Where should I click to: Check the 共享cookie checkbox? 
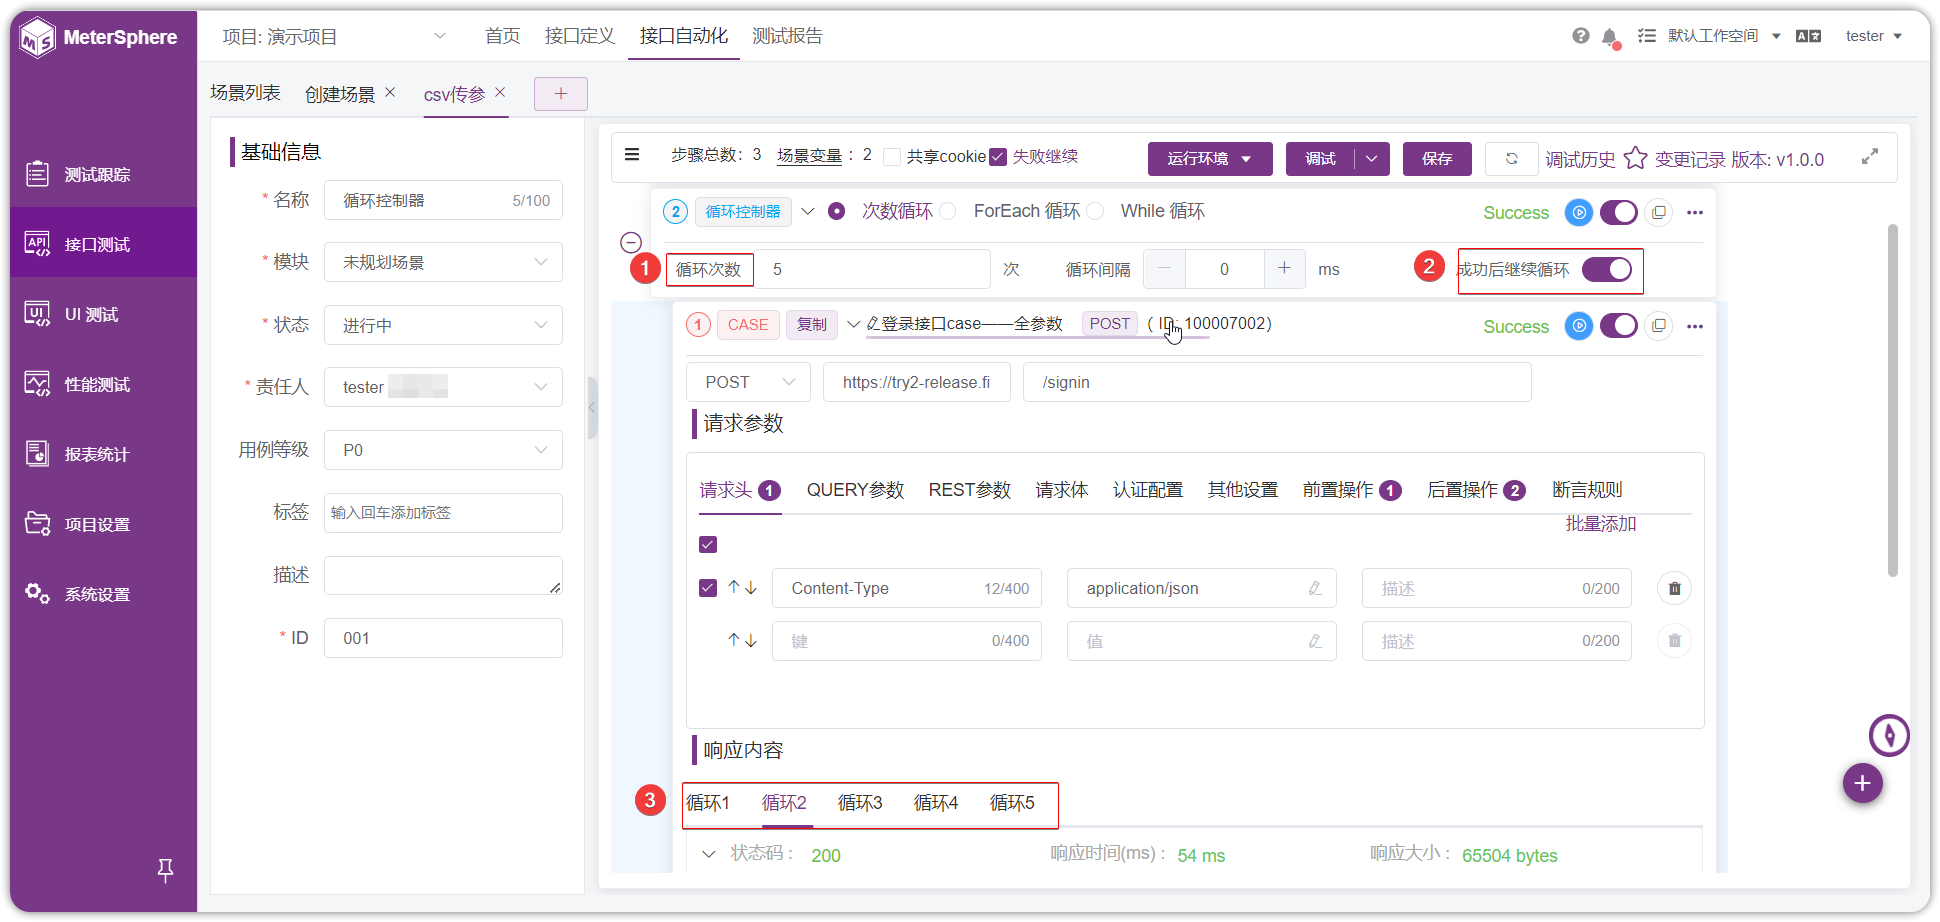[x=892, y=157]
